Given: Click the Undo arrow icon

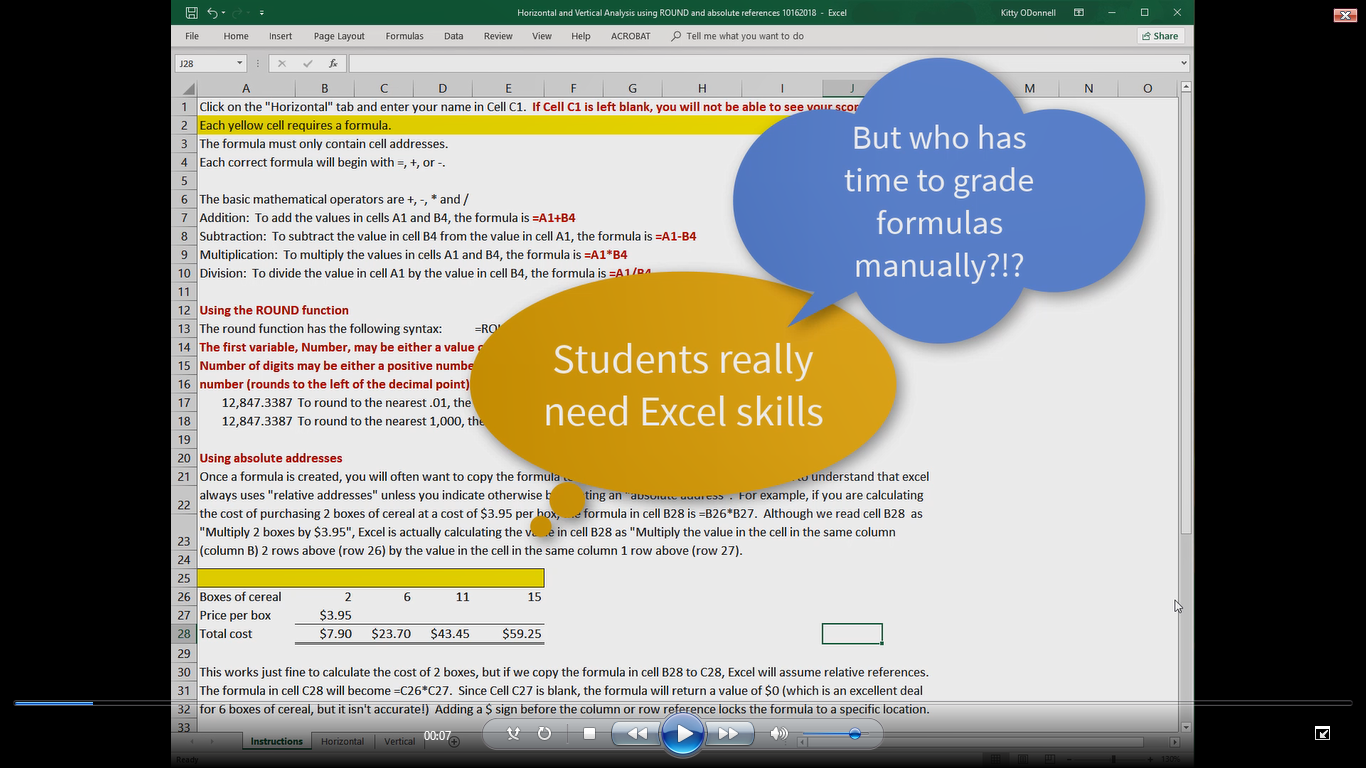Looking at the screenshot, I should click(x=212, y=13).
